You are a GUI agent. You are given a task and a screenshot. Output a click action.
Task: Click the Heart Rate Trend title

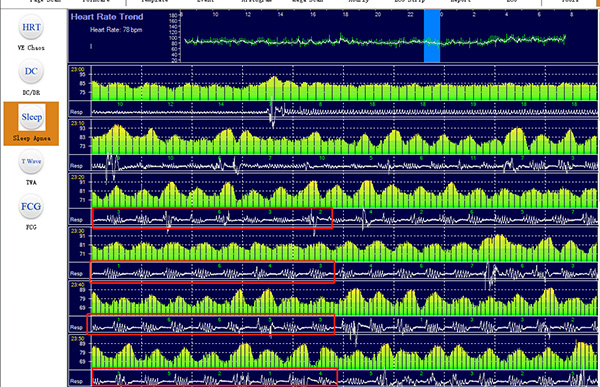pyautogui.click(x=107, y=17)
